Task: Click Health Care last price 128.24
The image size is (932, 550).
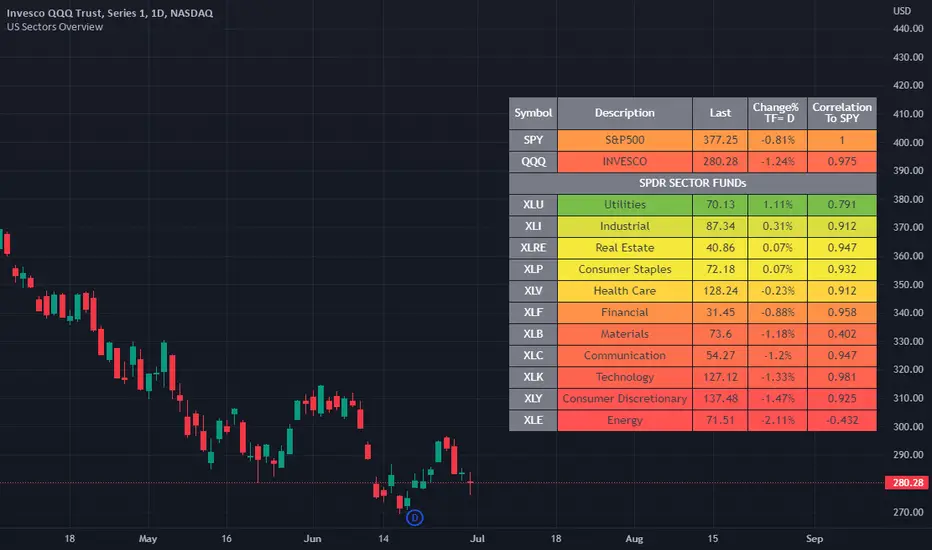Action: click(720, 291)
